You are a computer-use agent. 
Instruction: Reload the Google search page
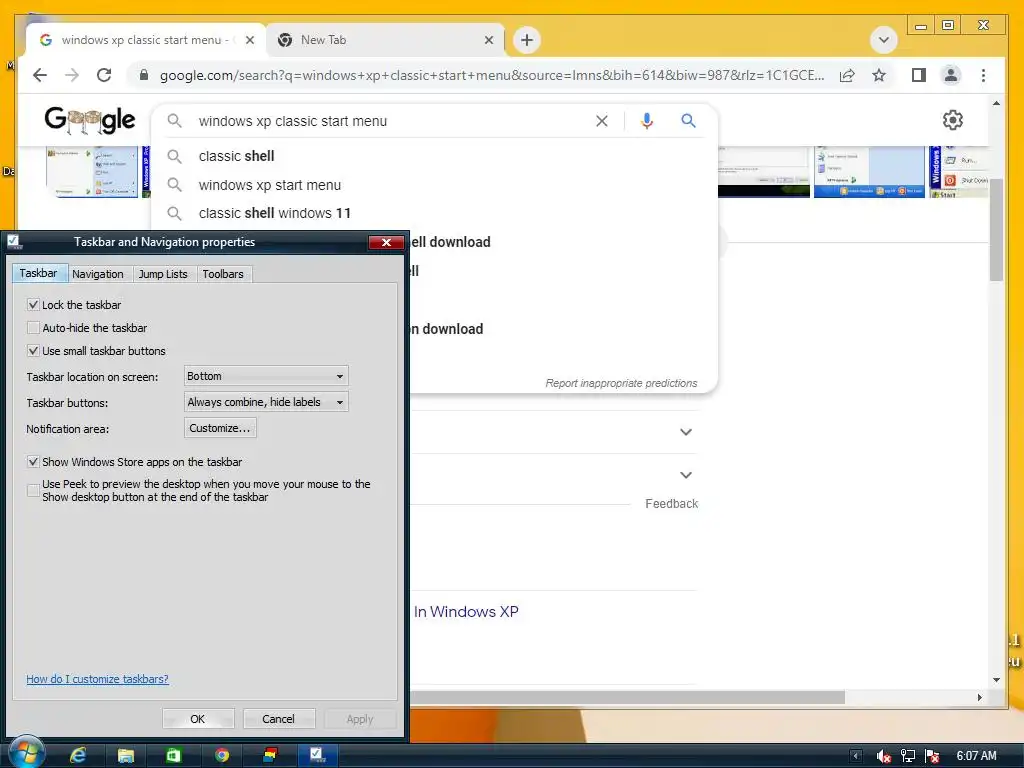[104, 75]
